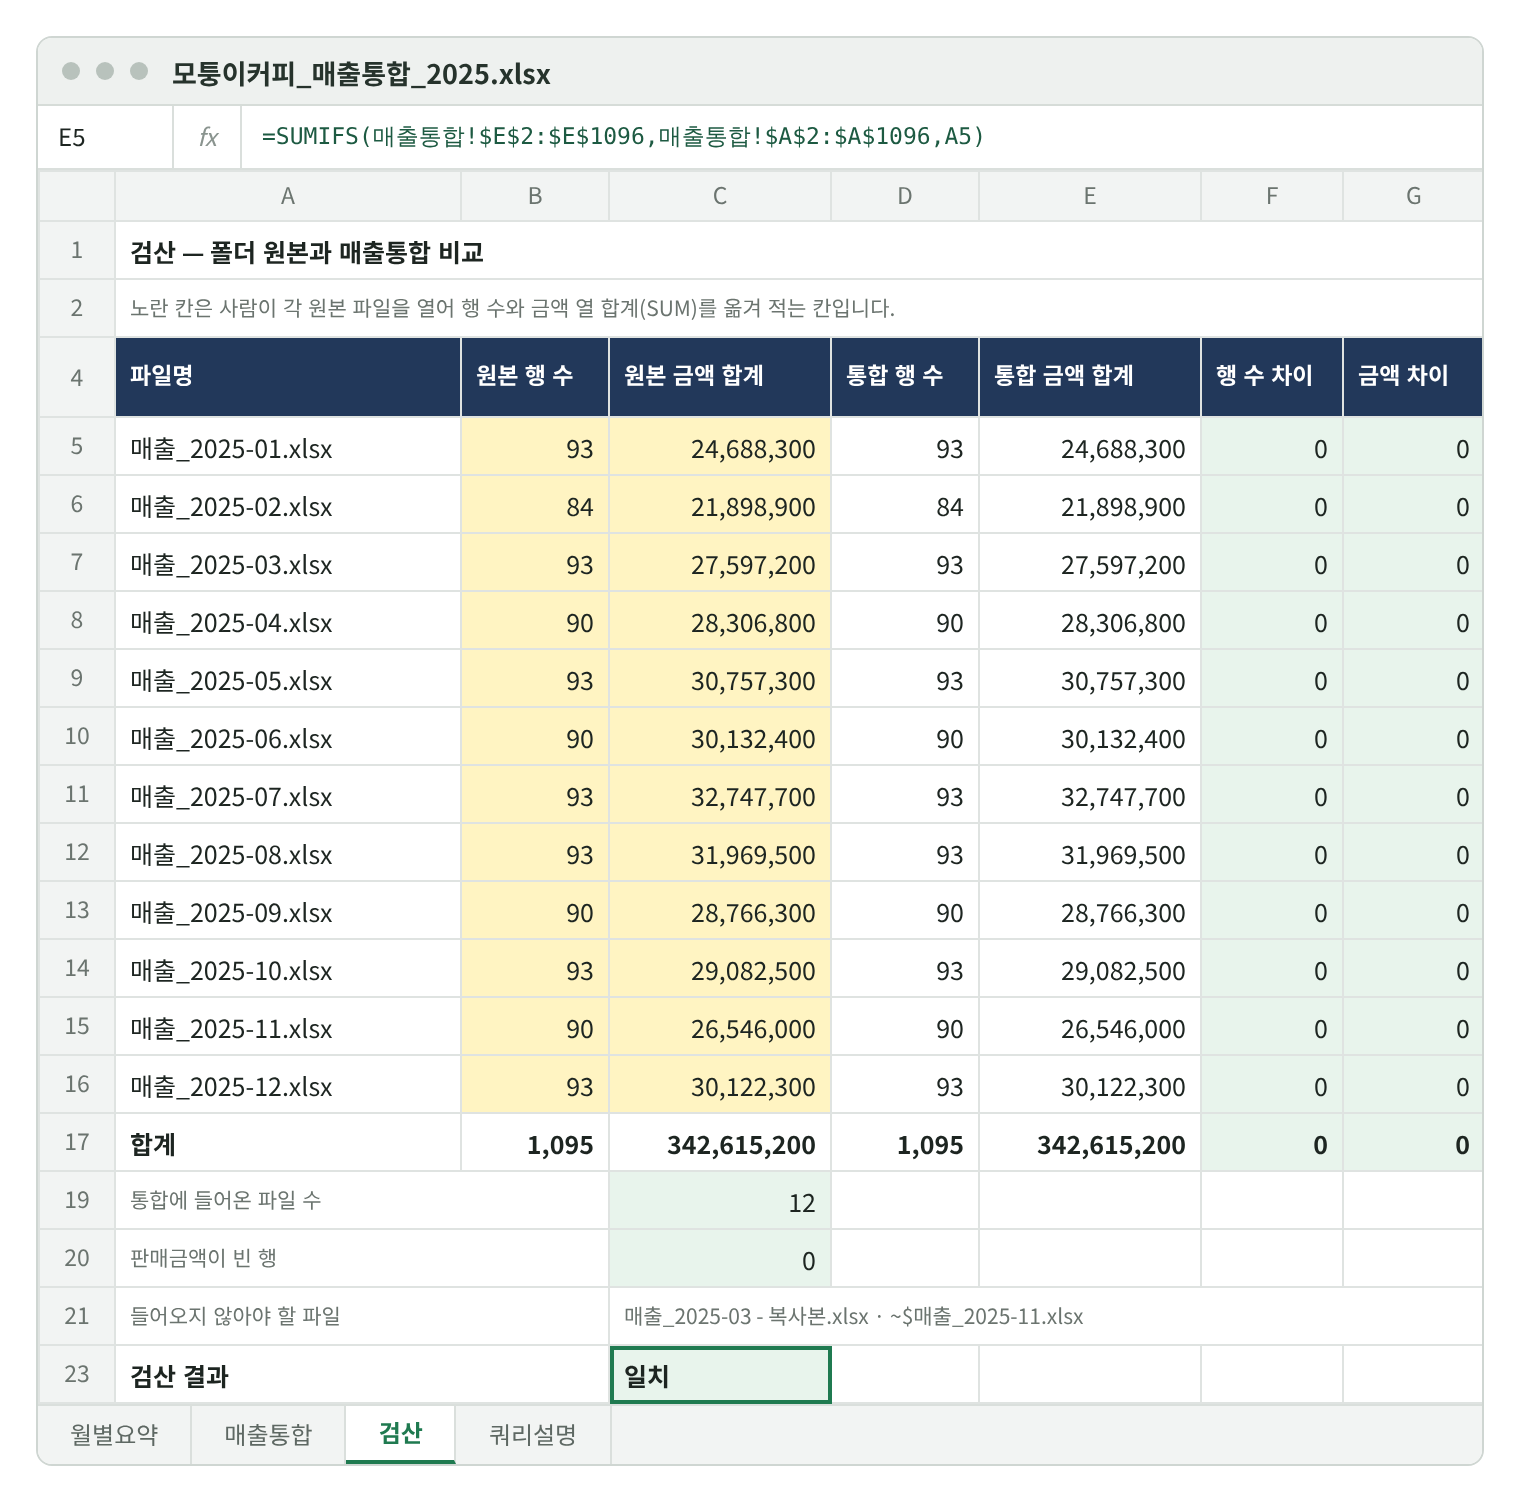Image resolution: width=1520 pixels, height=1502 pixels.
Task: Click the 통합 행 수 header cell
Action: [x=905, y=377]
